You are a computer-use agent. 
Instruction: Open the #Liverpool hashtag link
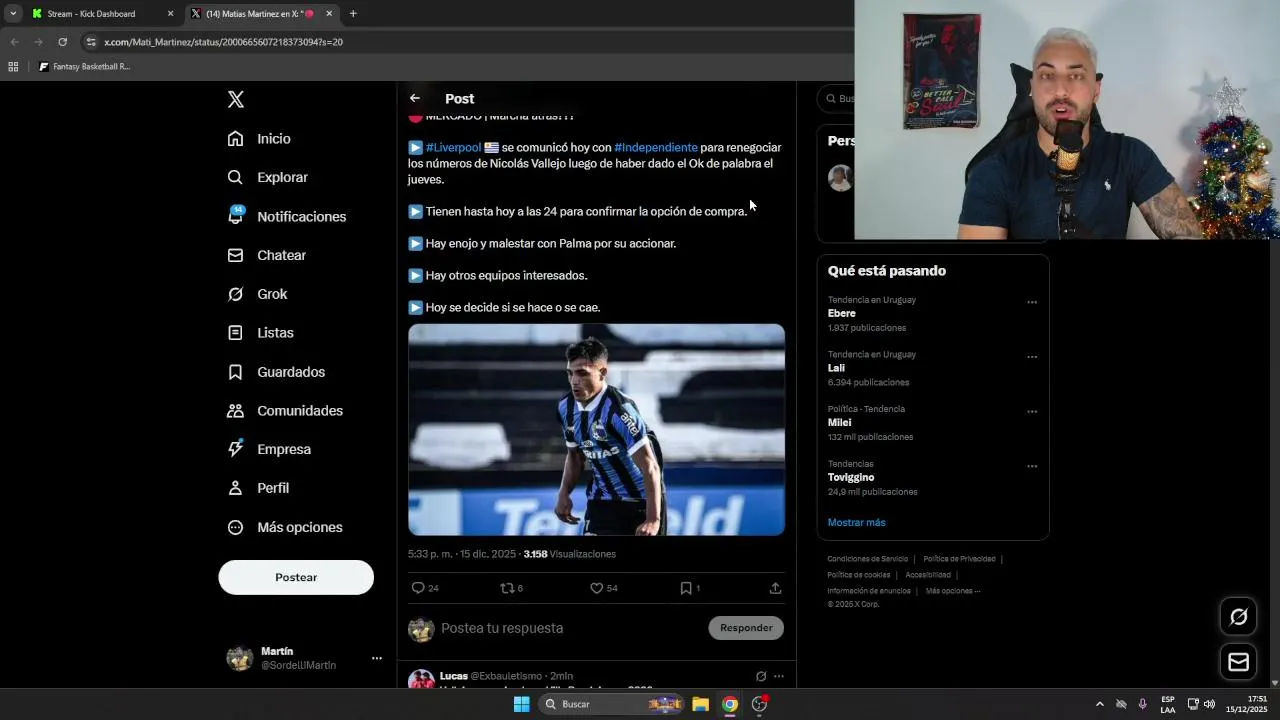[453, 147]
